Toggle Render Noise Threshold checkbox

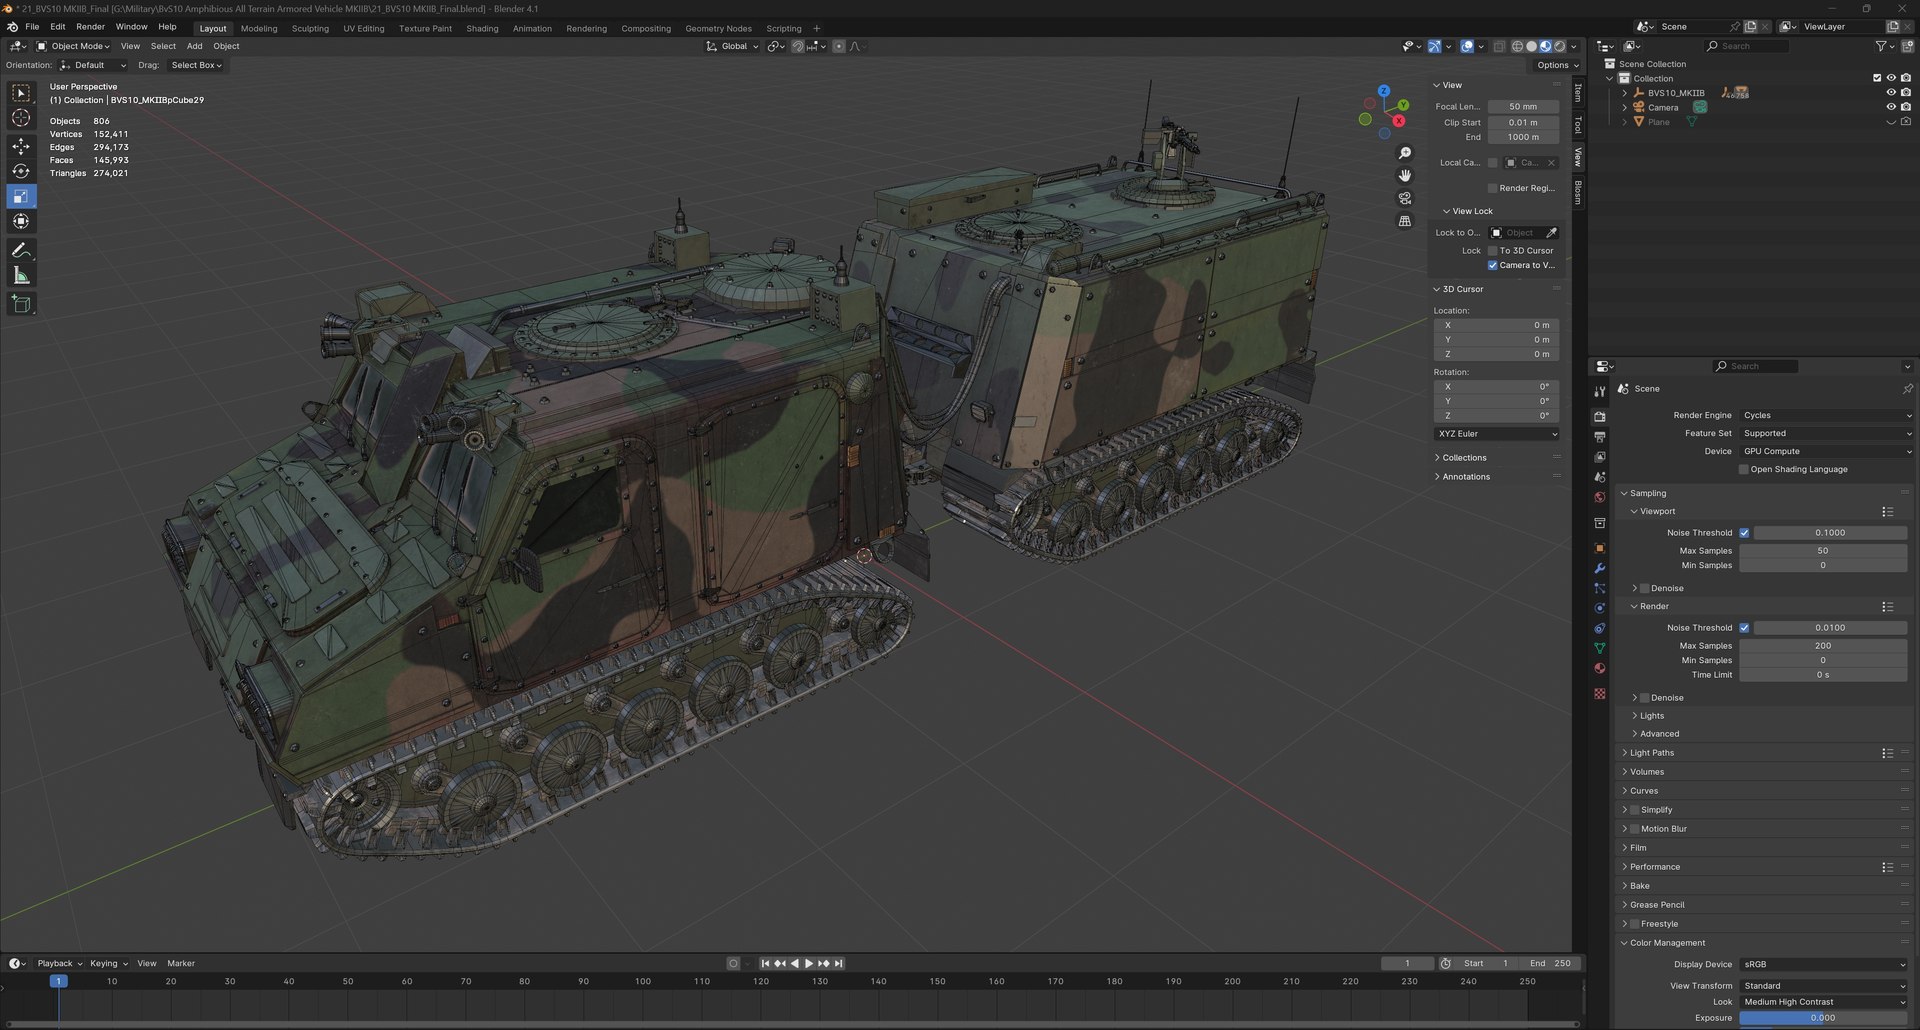coord(1744,628)
